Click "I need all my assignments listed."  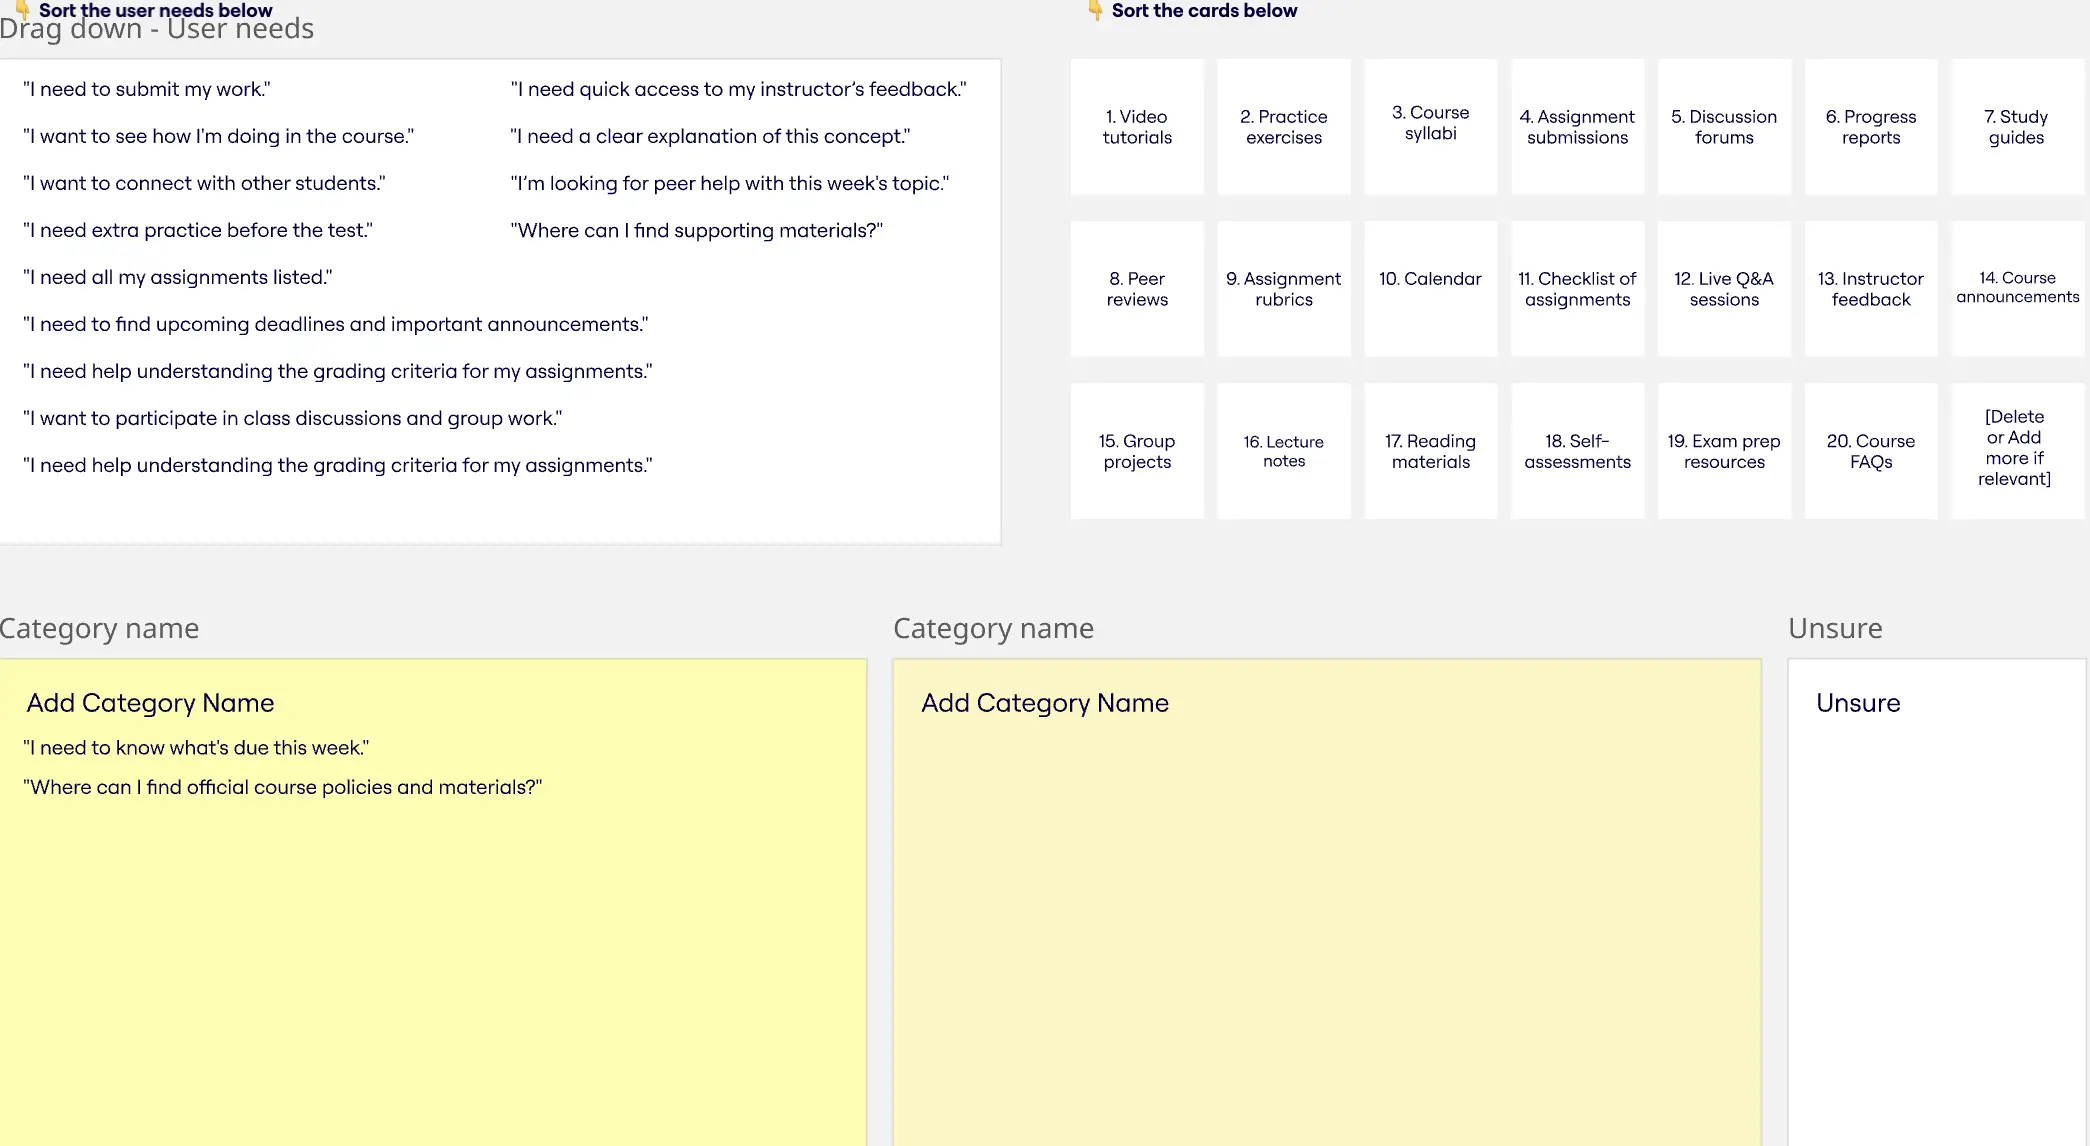point(178,277)
